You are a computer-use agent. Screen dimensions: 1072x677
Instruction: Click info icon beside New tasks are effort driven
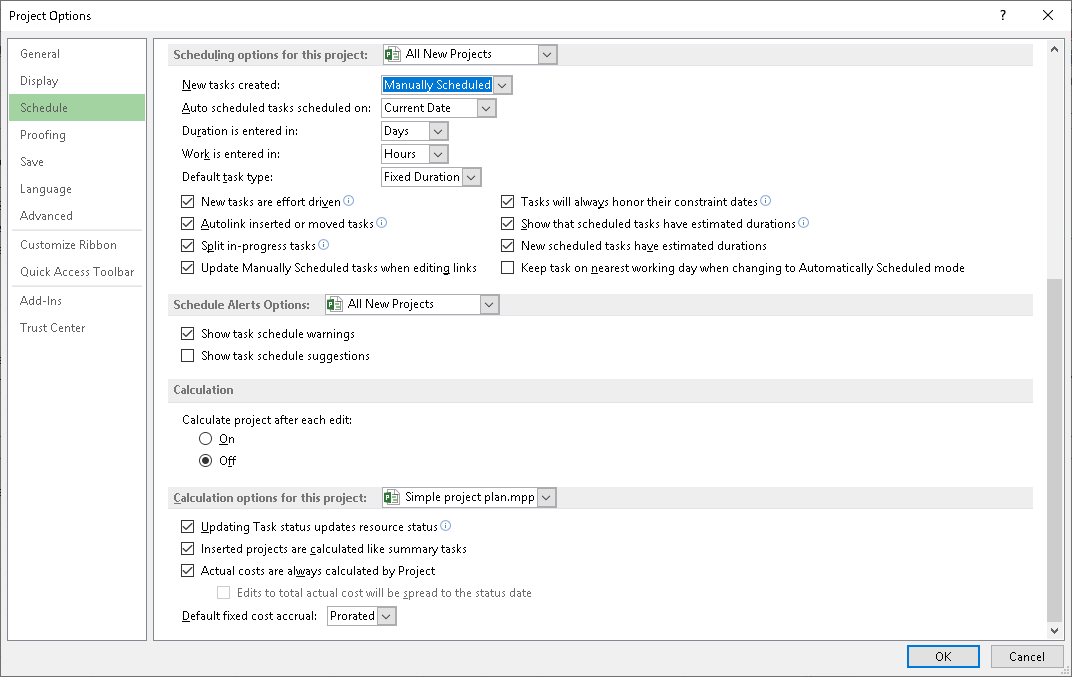click(x=349, y=201)
